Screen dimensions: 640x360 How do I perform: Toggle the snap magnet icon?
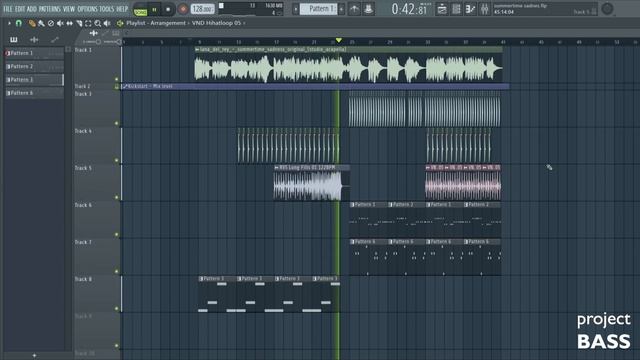coord(19,23)
